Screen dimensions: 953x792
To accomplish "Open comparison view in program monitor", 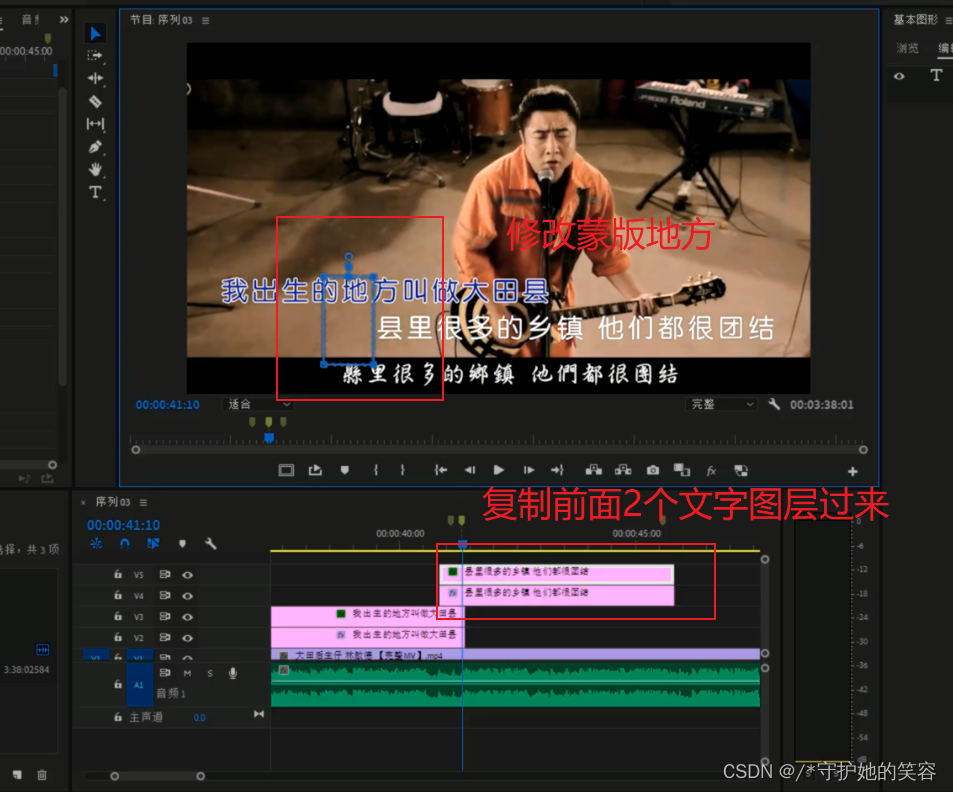I will 682,470.
